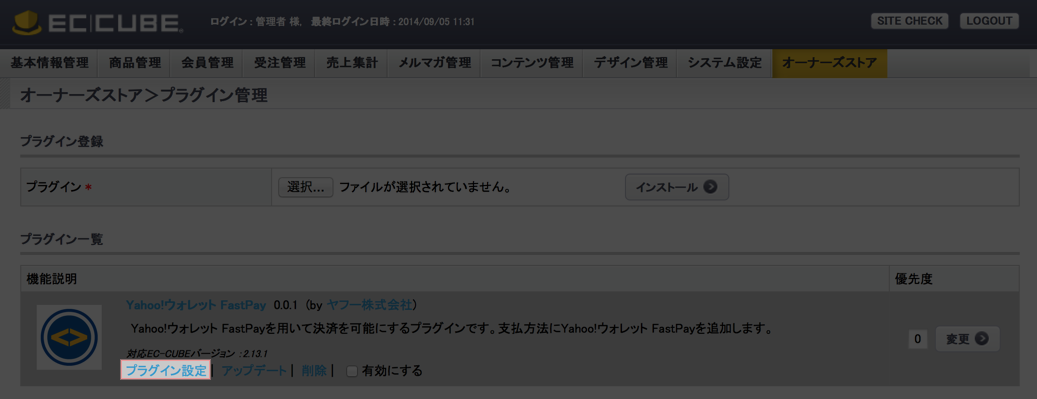This screenshot has height=399, width=1037.
Task: Click the 変更 button
Action: (x=968, y=339)
